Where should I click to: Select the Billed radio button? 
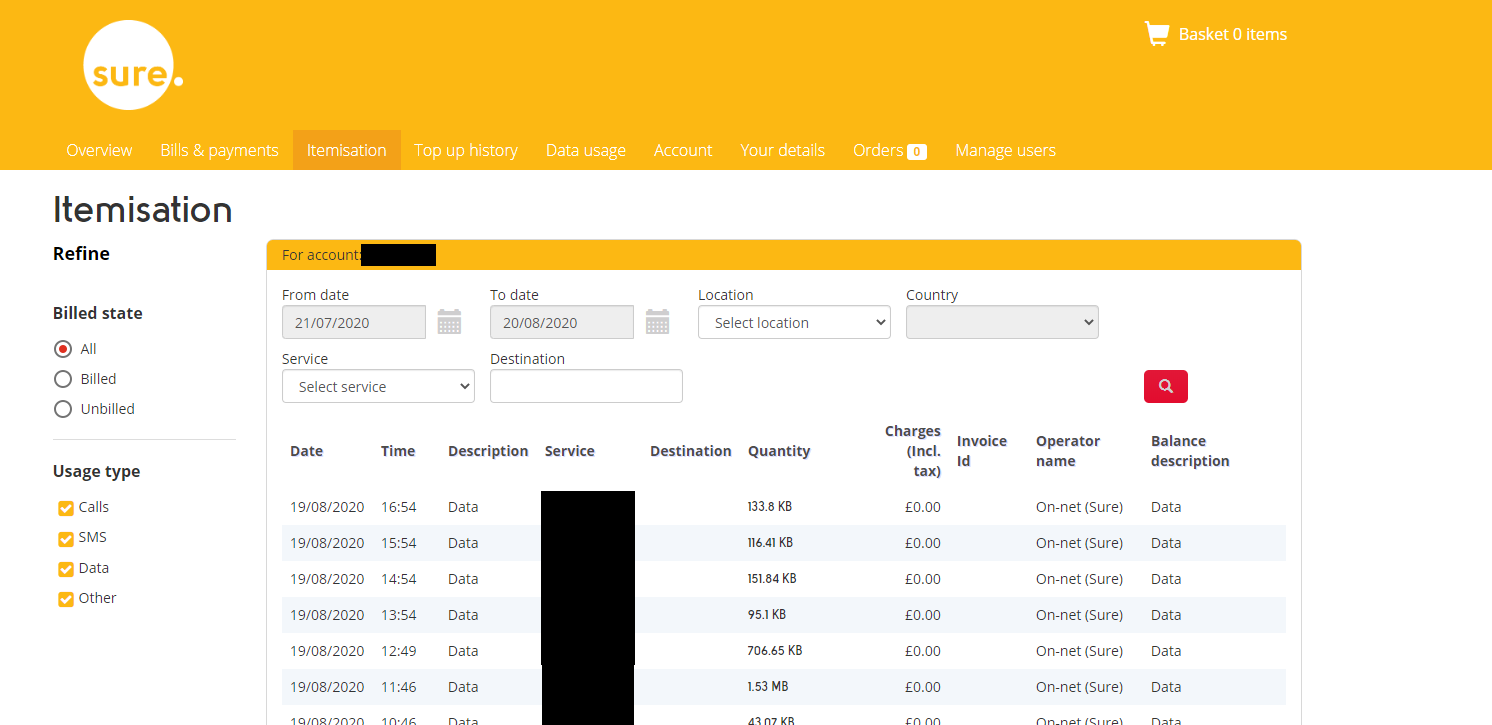[x=63, y=379]
